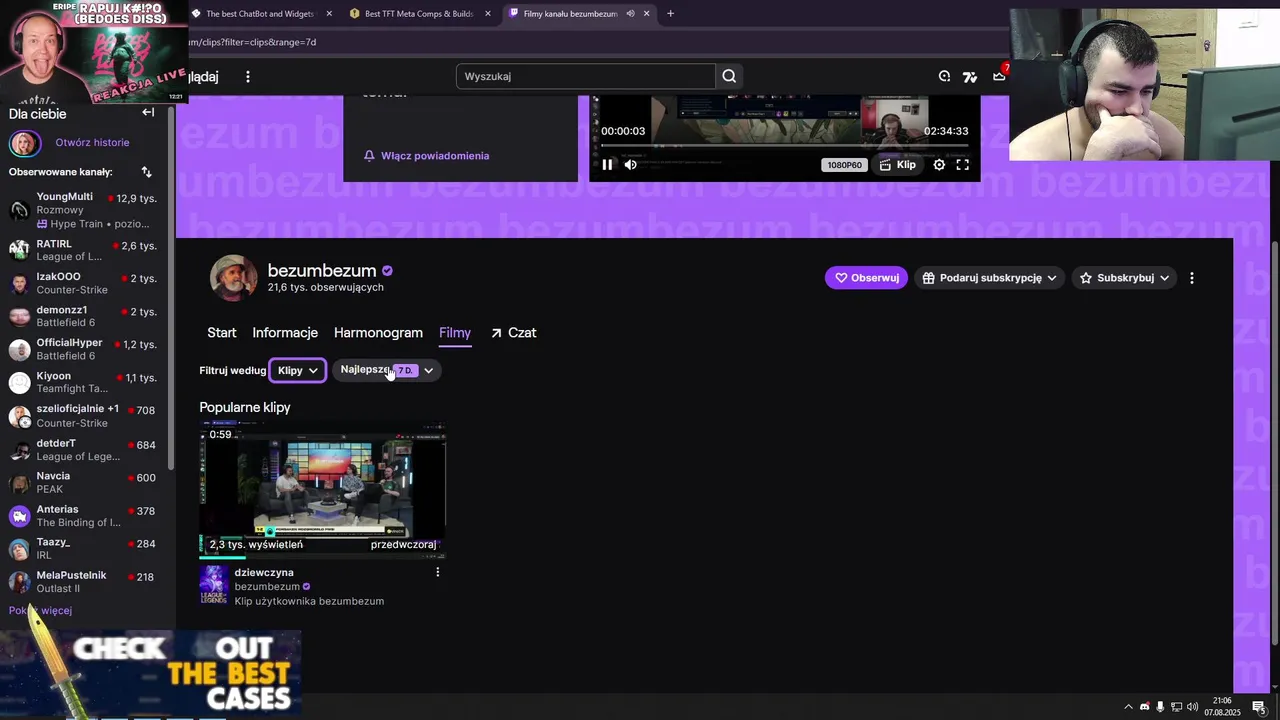
Task: Switch to the Harmonogram tab
Action: [378, 333]
